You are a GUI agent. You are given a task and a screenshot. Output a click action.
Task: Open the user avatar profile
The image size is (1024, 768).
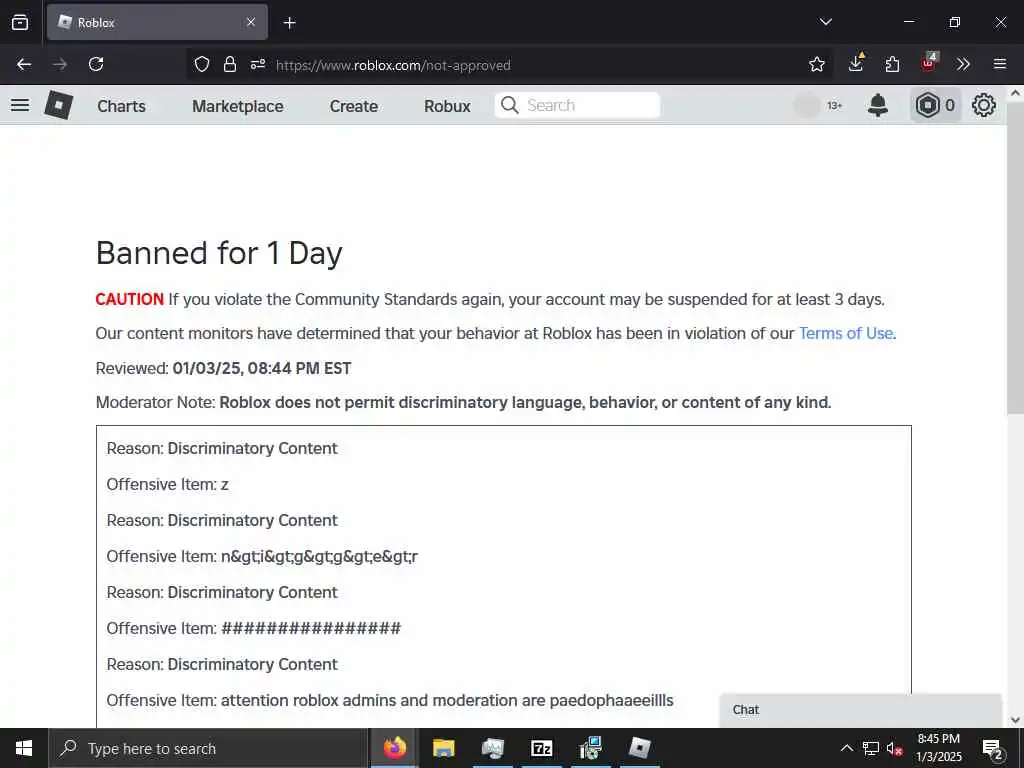pyautogui.click(x=807, y=105)
